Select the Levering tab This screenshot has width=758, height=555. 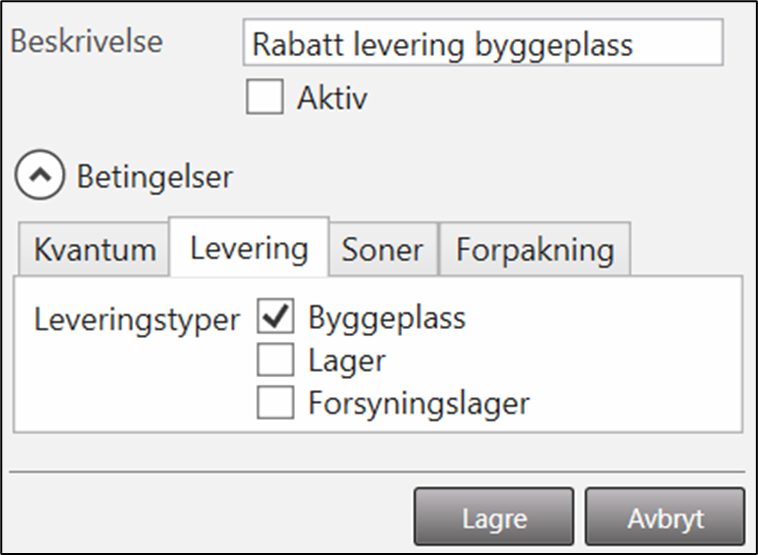click(x=248, y=248)
